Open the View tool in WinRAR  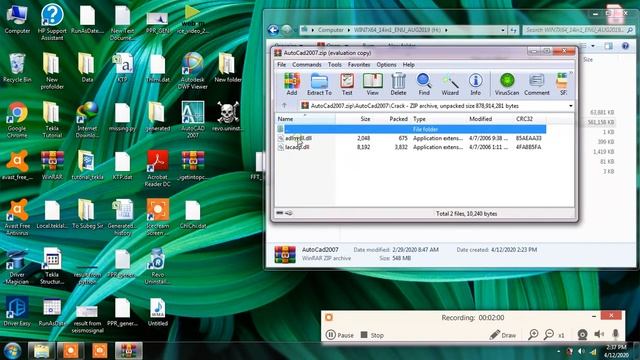tap(372, 84)
